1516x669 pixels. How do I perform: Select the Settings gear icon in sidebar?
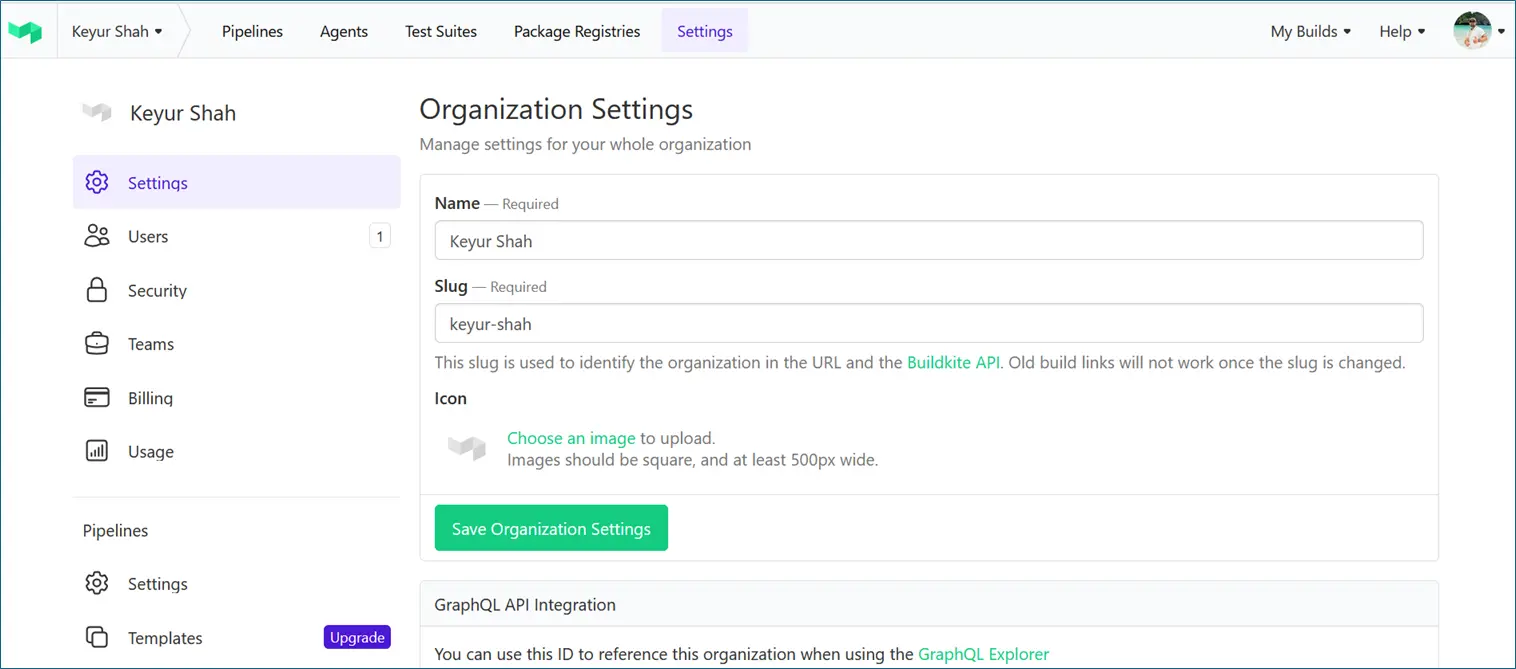click(x=96, y=182)
